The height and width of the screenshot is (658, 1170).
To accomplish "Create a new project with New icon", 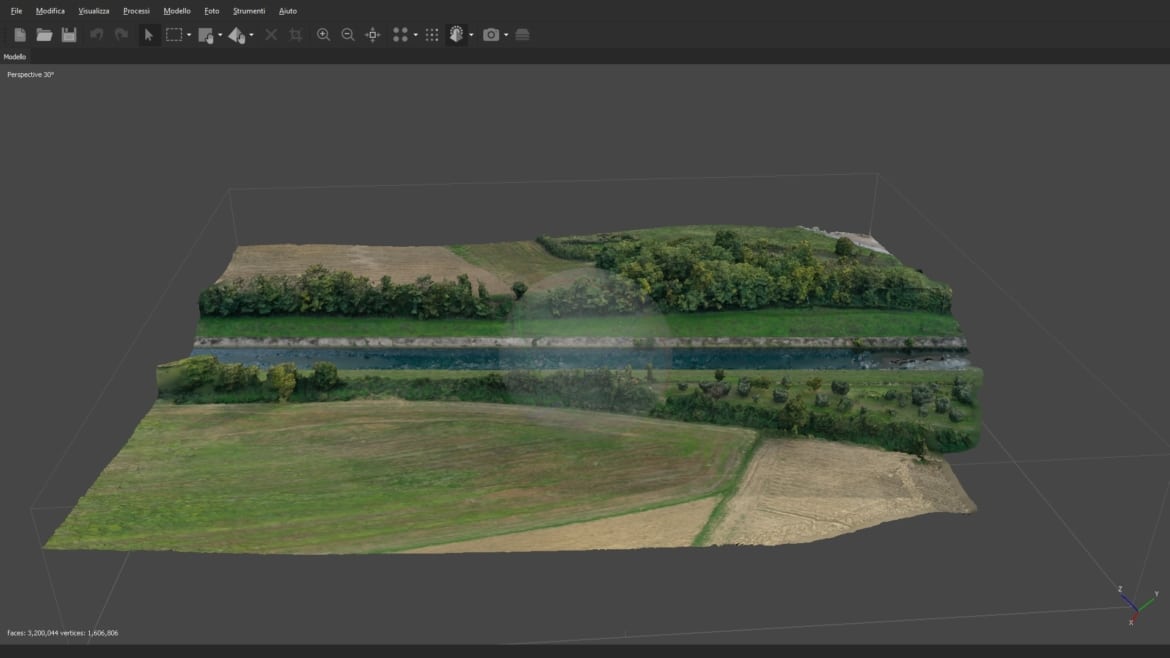I will point(20,34).
